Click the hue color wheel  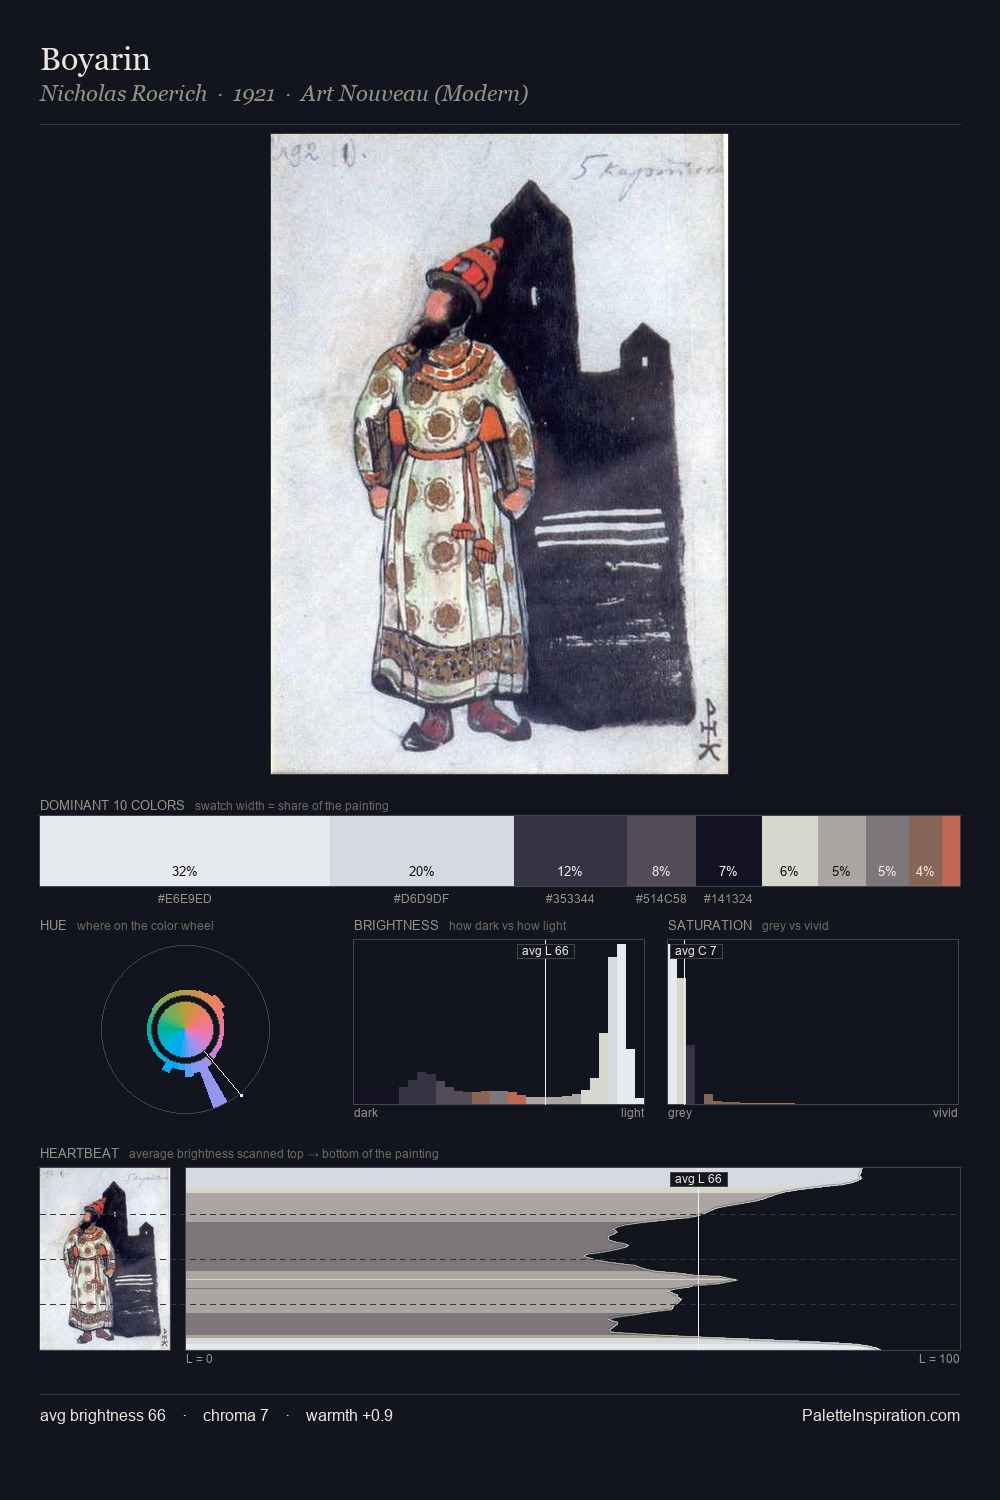(x=185, y=1029)
